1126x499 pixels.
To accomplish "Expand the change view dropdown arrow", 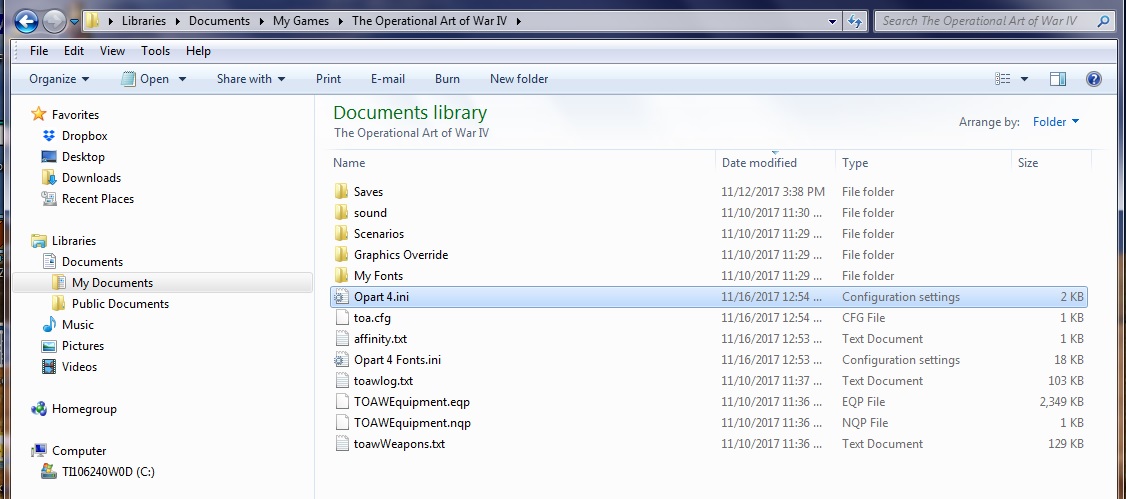I will 1024,79.
